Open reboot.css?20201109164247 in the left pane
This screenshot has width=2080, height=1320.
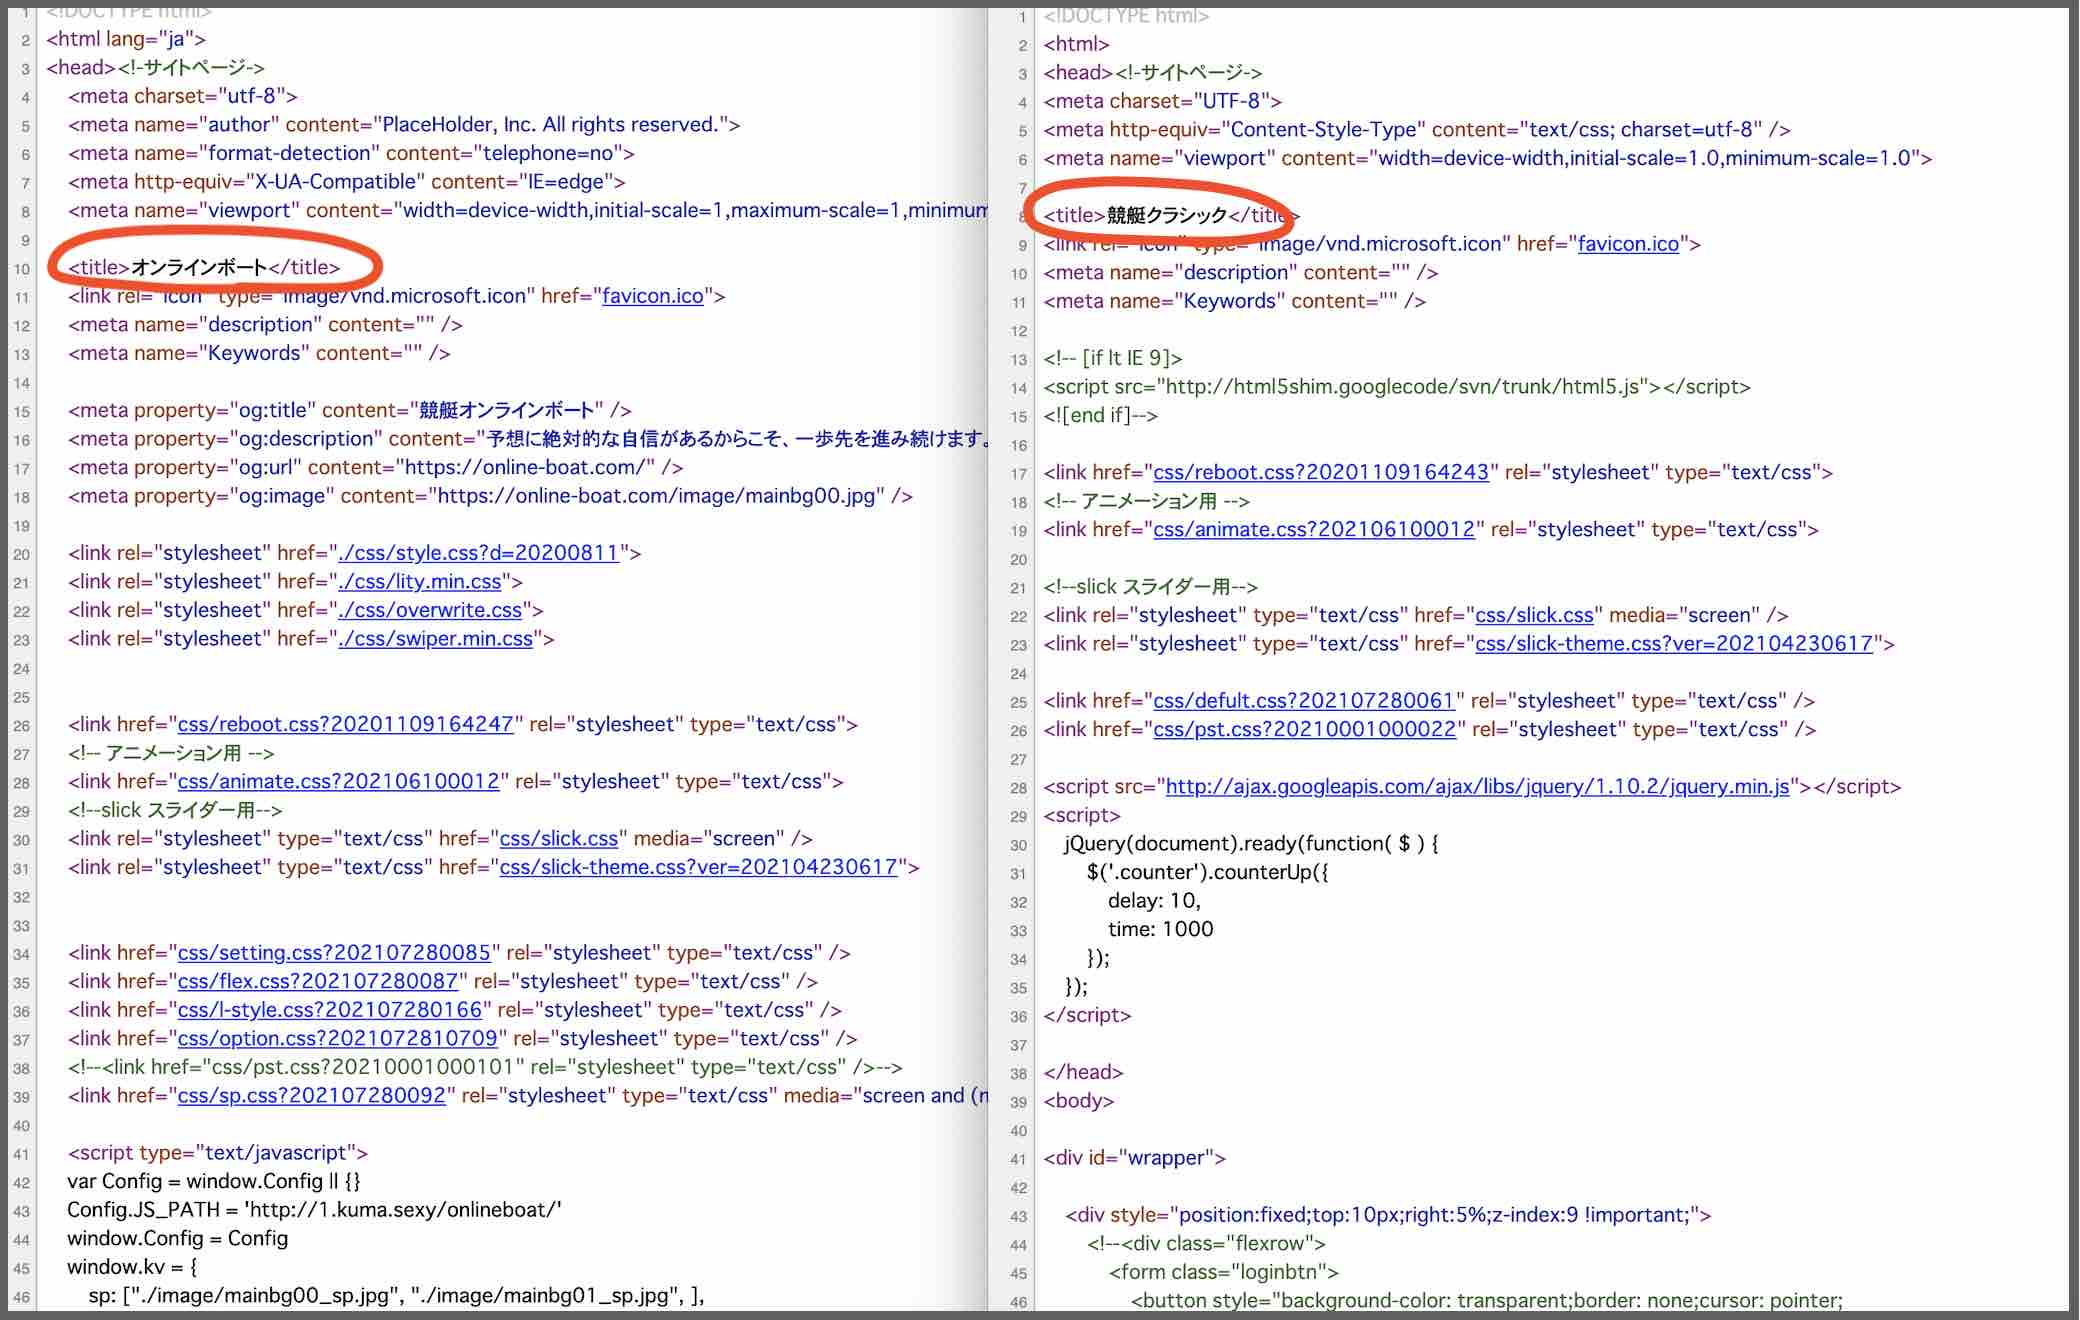[x=345, y=723]
